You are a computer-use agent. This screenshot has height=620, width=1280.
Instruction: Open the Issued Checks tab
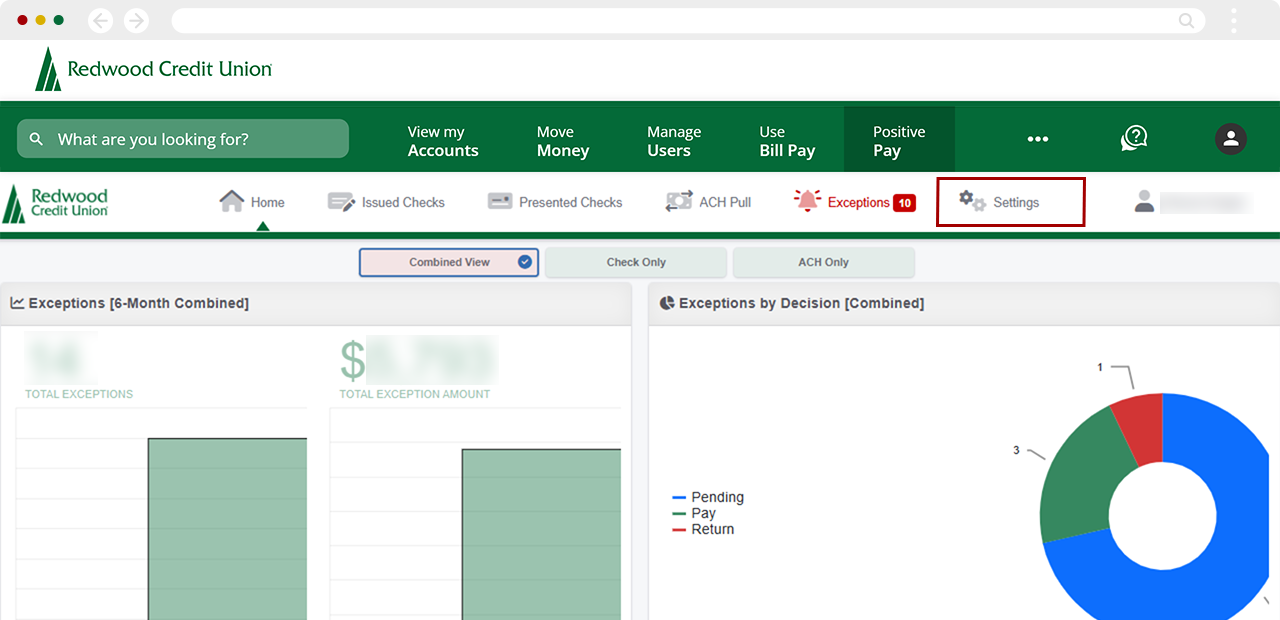386,202
